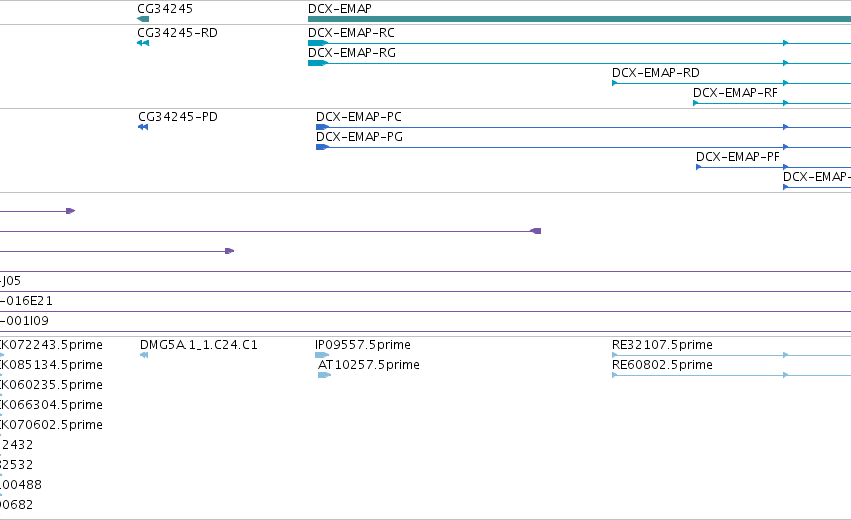This screenshot has height=520, width=851.
Task: Click the purple clone label ending J05
Action: coord(10,281)
